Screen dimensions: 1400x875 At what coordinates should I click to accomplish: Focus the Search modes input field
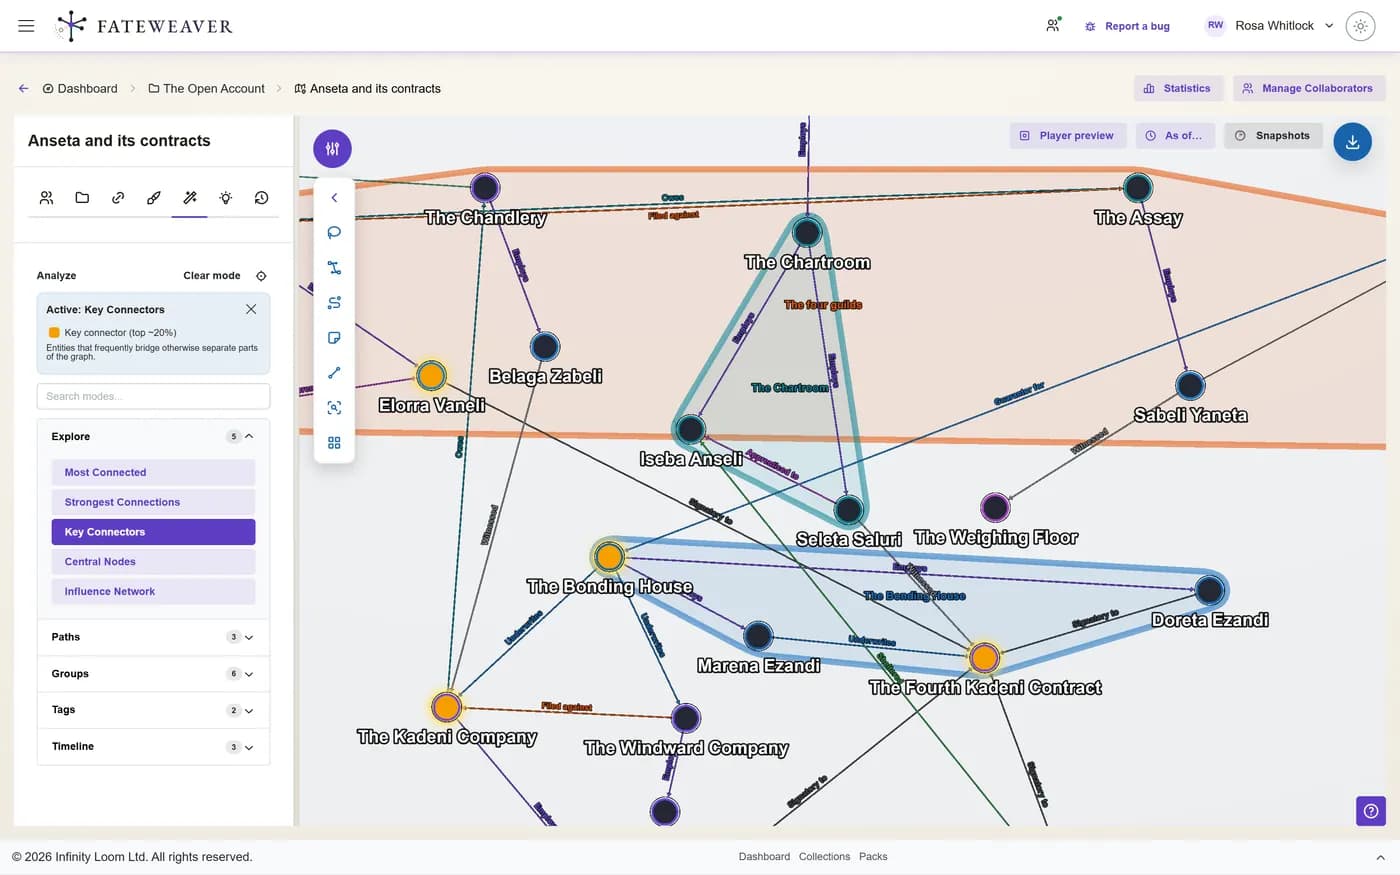pyautogui.click(x=153, y=396)
